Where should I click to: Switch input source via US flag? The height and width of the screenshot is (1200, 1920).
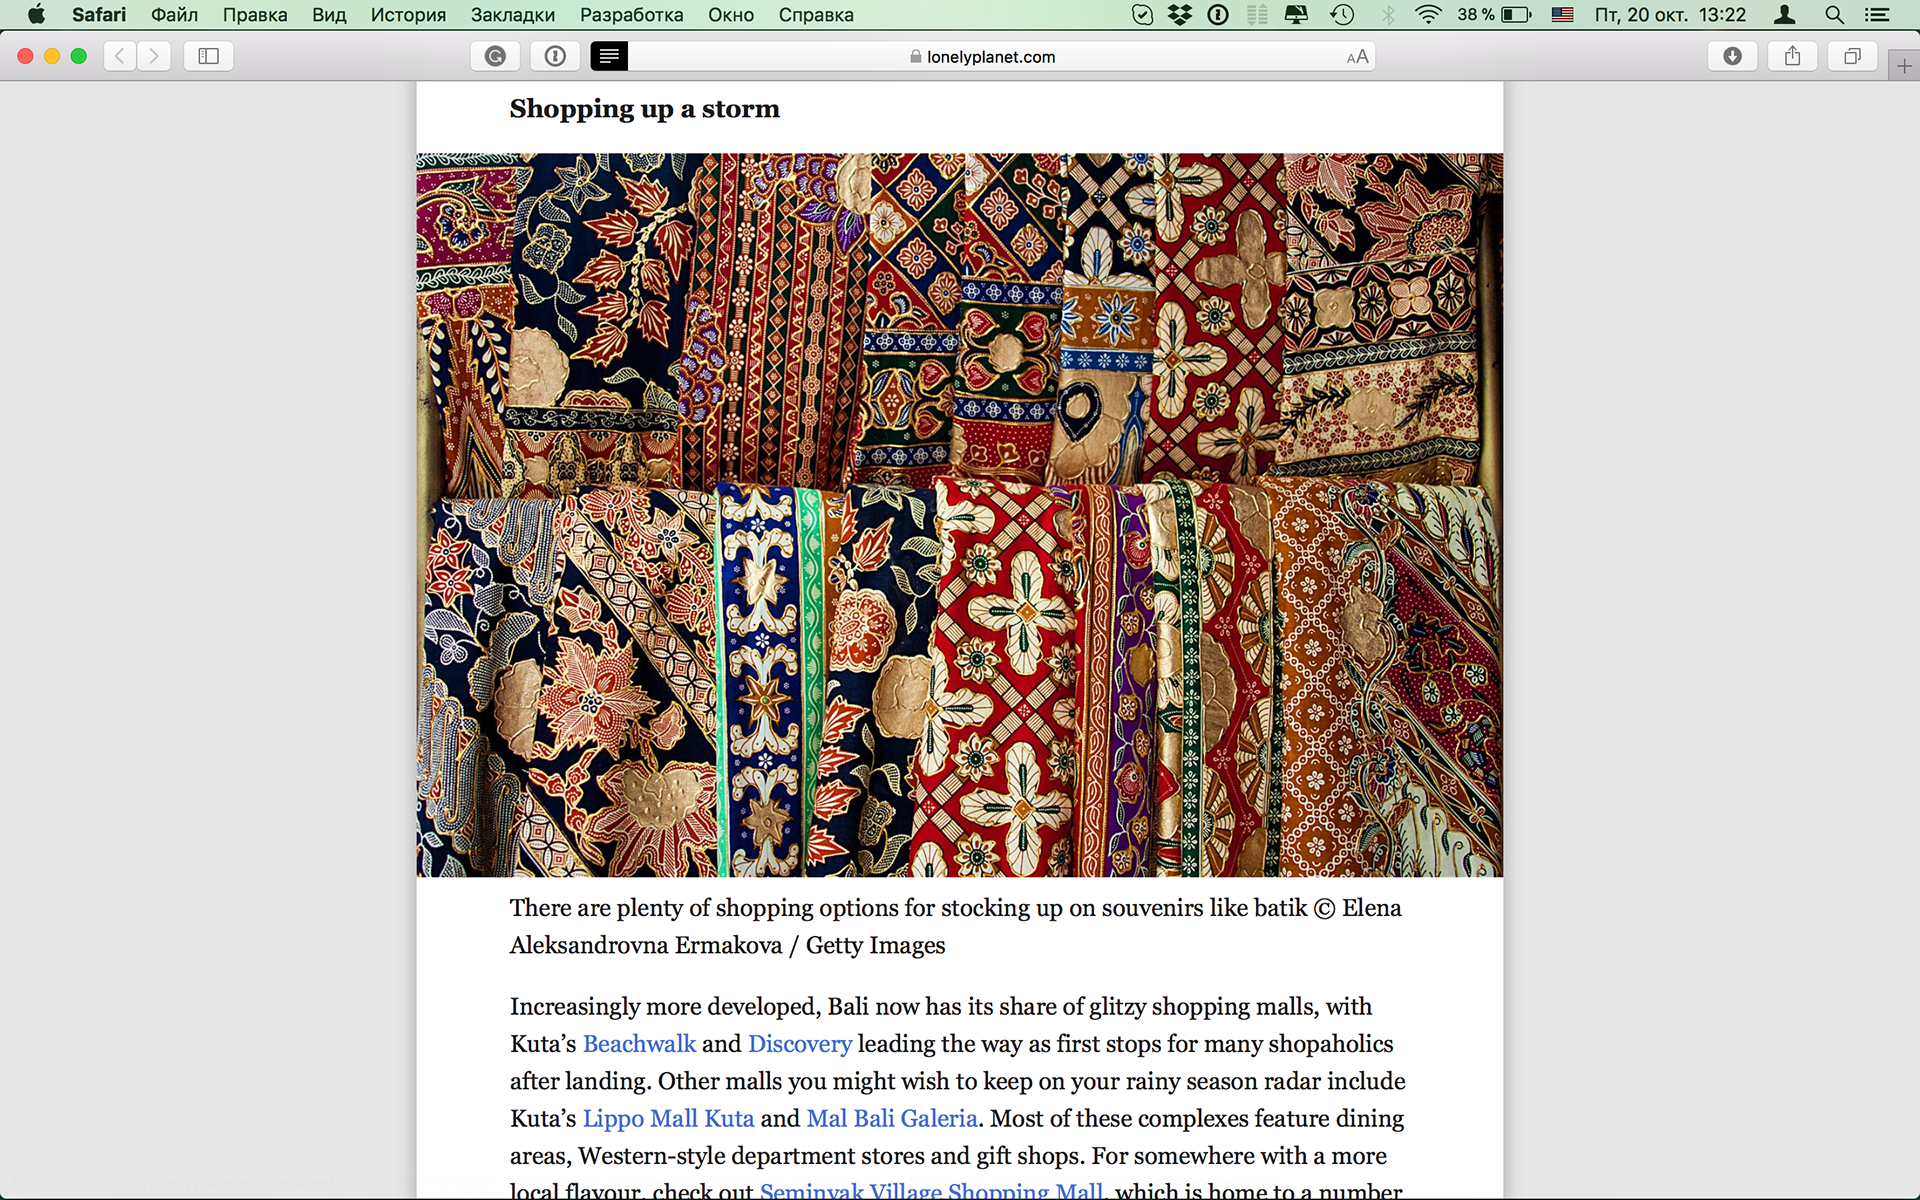pos(1562,15)
